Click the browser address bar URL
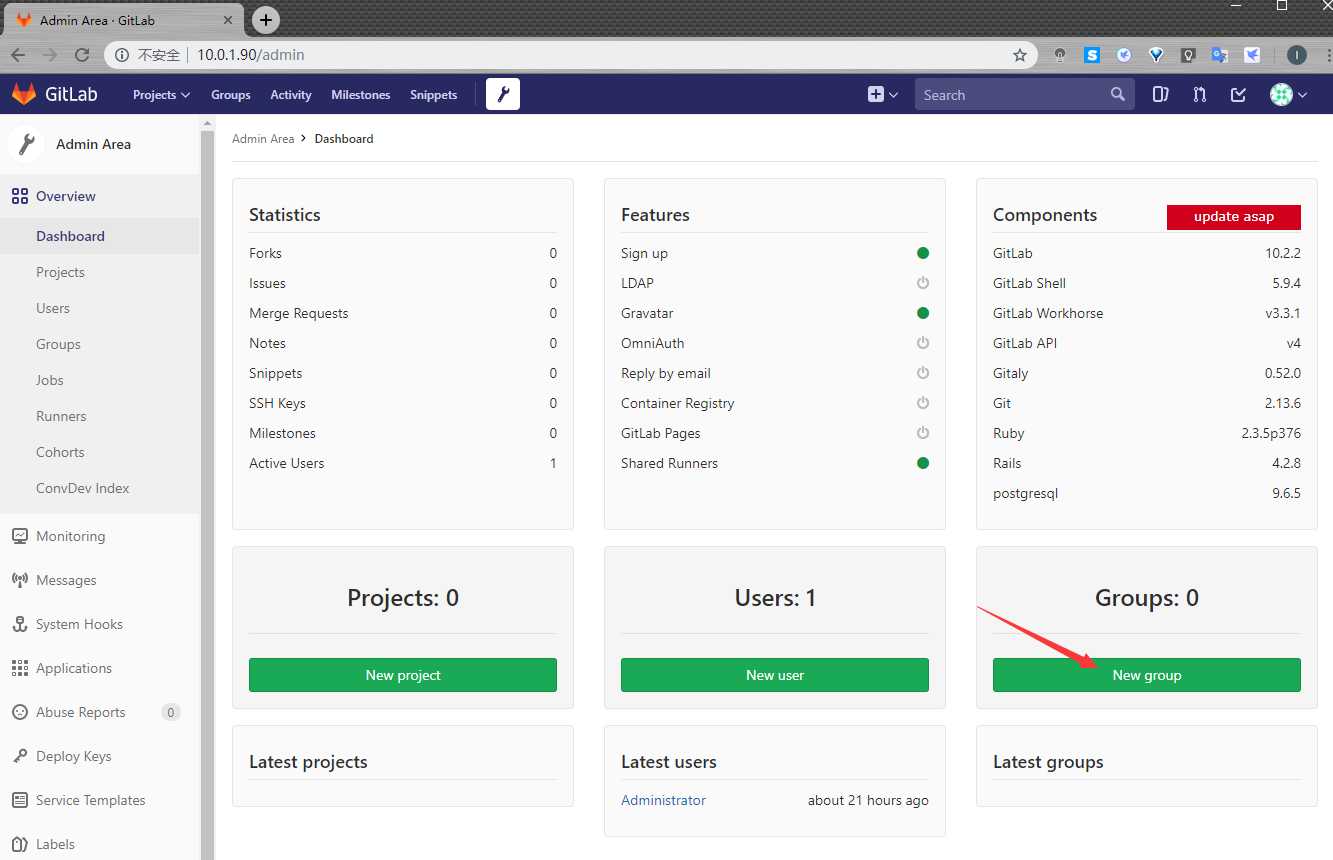 pyautogui.click(x=251, y=55)
